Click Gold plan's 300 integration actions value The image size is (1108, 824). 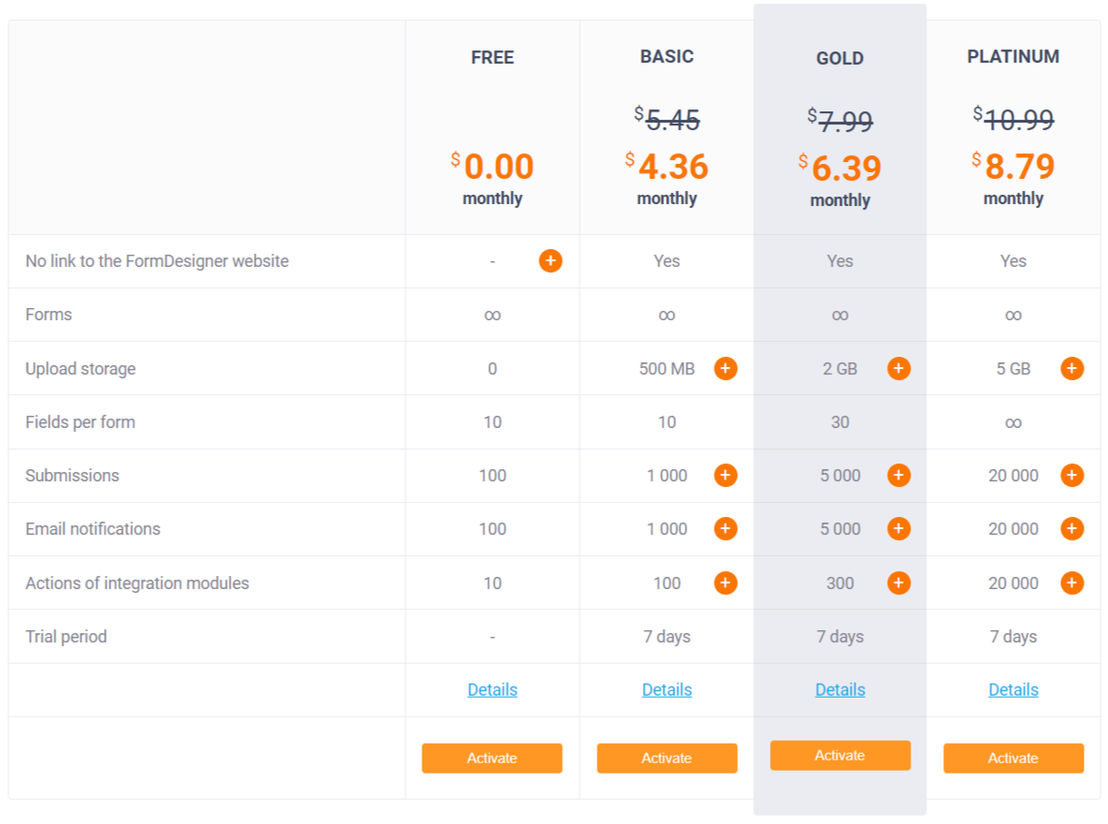839,583
